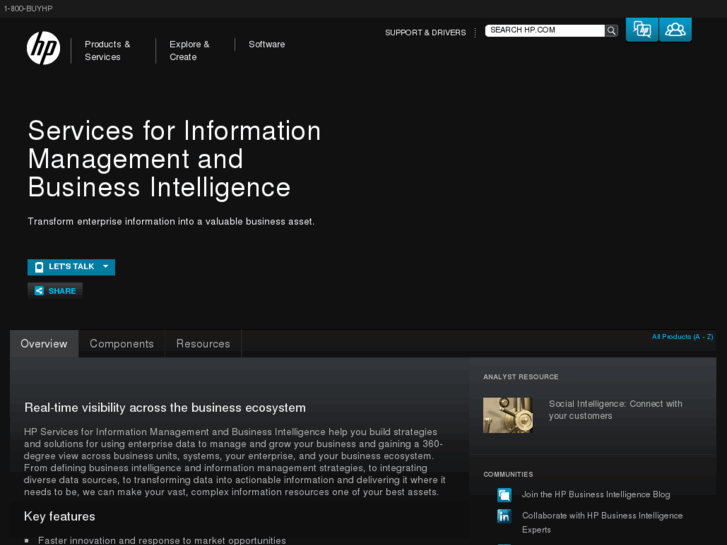727x545 pixels.
Task: Click the 1-800-BUYHP text
Action: 28,9
